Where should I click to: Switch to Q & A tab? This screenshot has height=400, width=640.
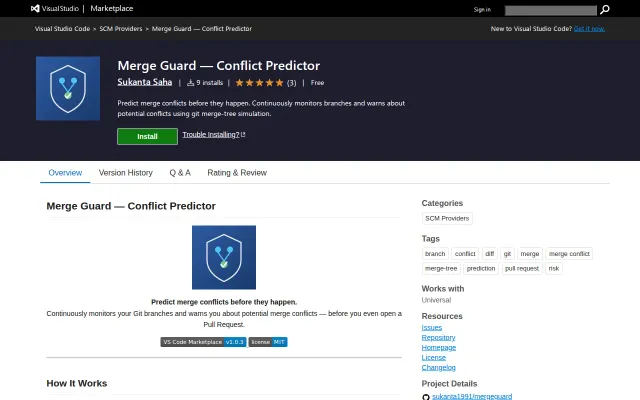(x=180, y=173)
